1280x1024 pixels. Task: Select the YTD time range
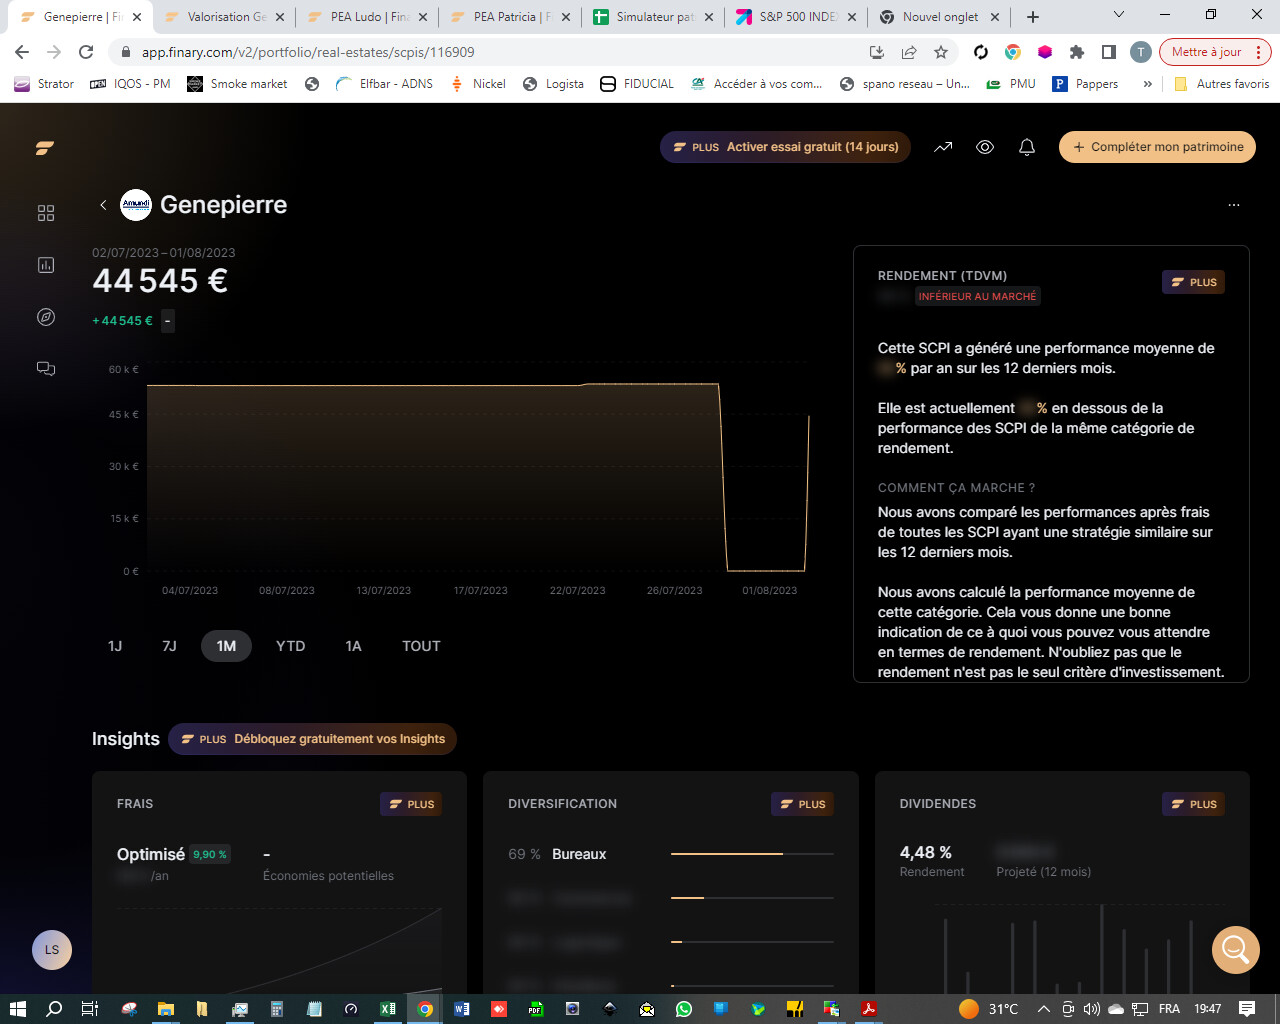[x=290, y=646]
